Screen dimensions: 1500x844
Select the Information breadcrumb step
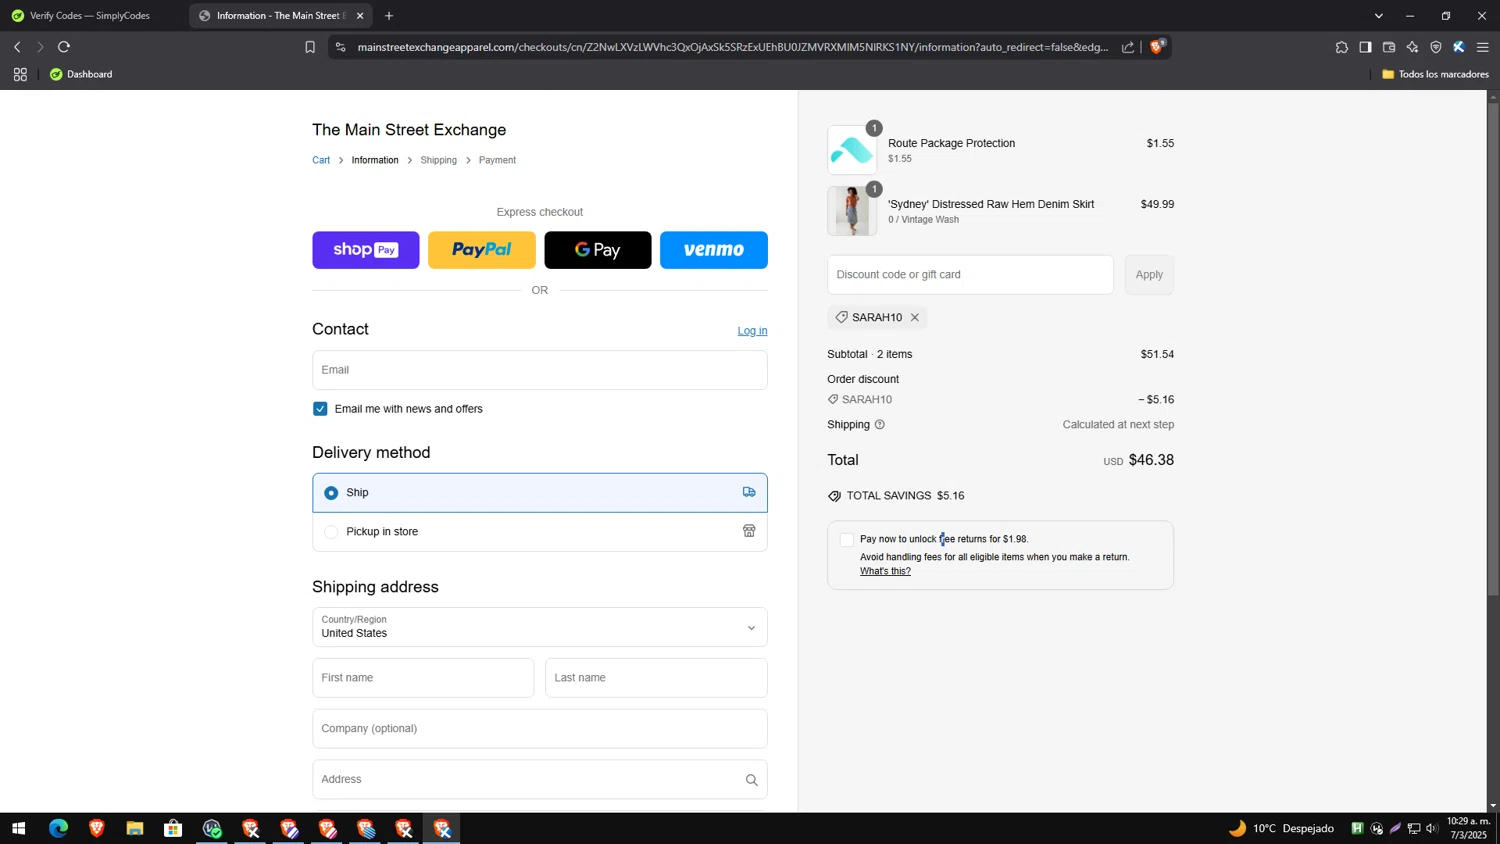point(375,160)
